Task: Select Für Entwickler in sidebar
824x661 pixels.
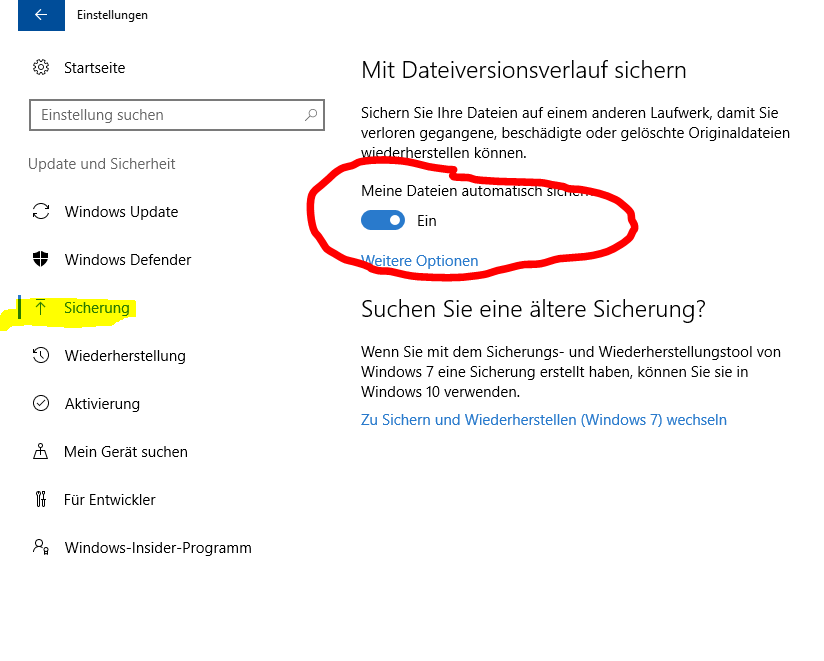Action: coord(110,500)
